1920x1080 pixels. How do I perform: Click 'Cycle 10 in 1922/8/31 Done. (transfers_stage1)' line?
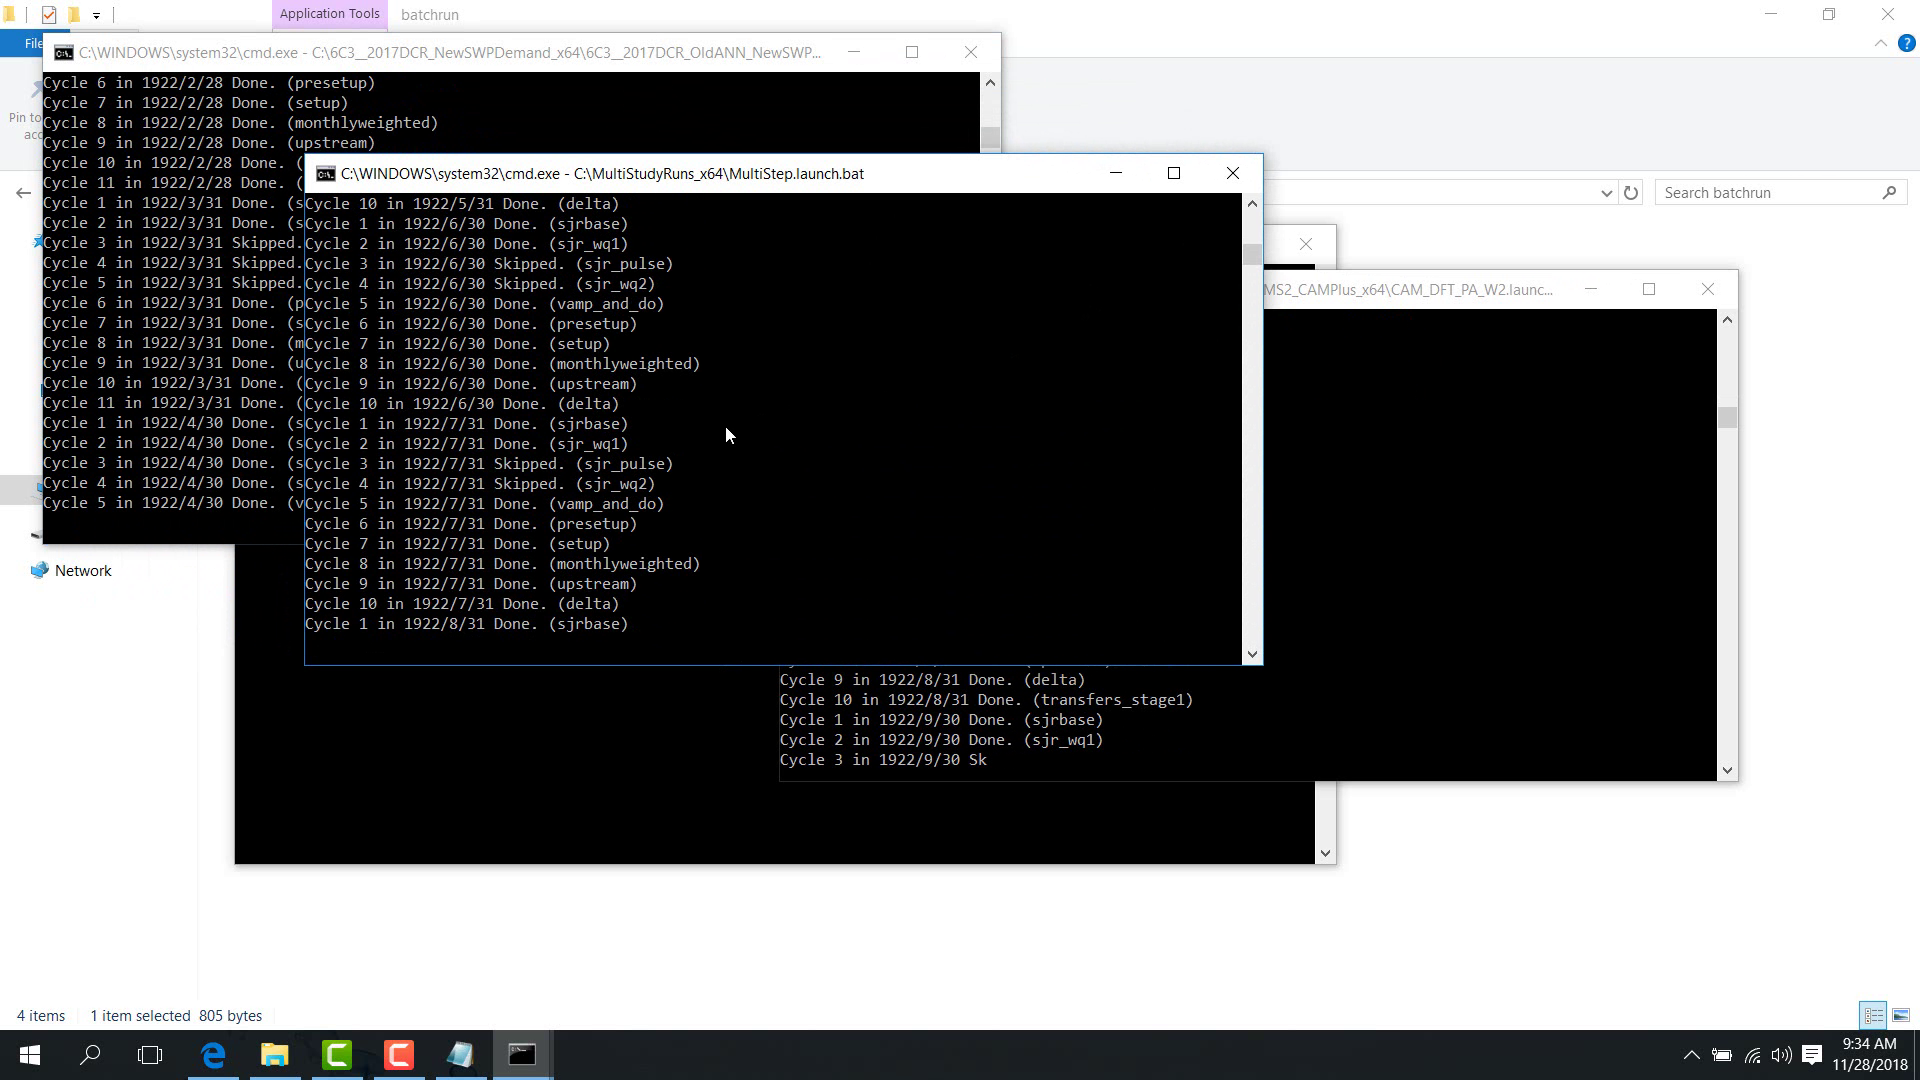[986, 700]
